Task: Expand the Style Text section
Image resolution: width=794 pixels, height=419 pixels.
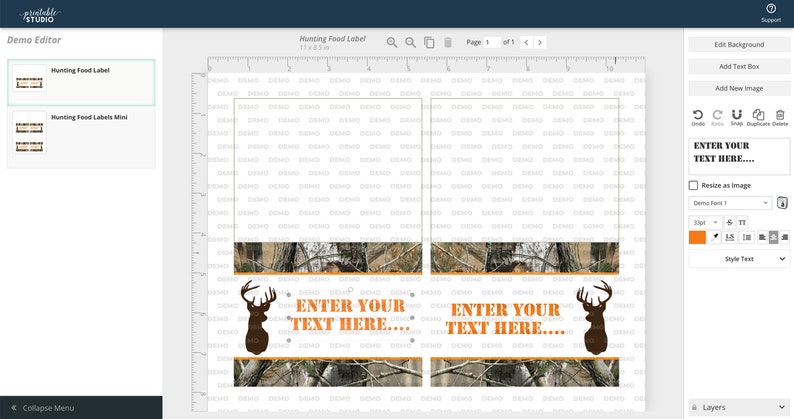Action: click(739, 259)
